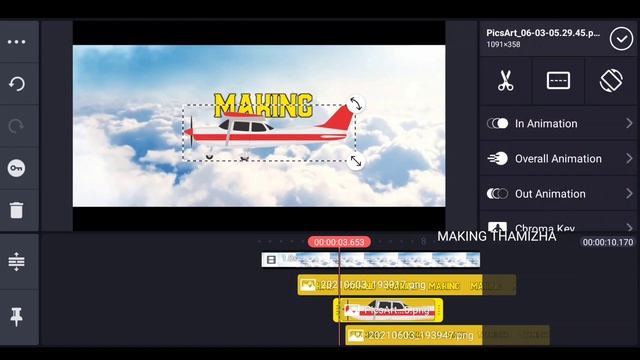This screenshot has width=640, height=360.
Task: Click the image icon on 193917.png clip
Action: coord(308,284)
